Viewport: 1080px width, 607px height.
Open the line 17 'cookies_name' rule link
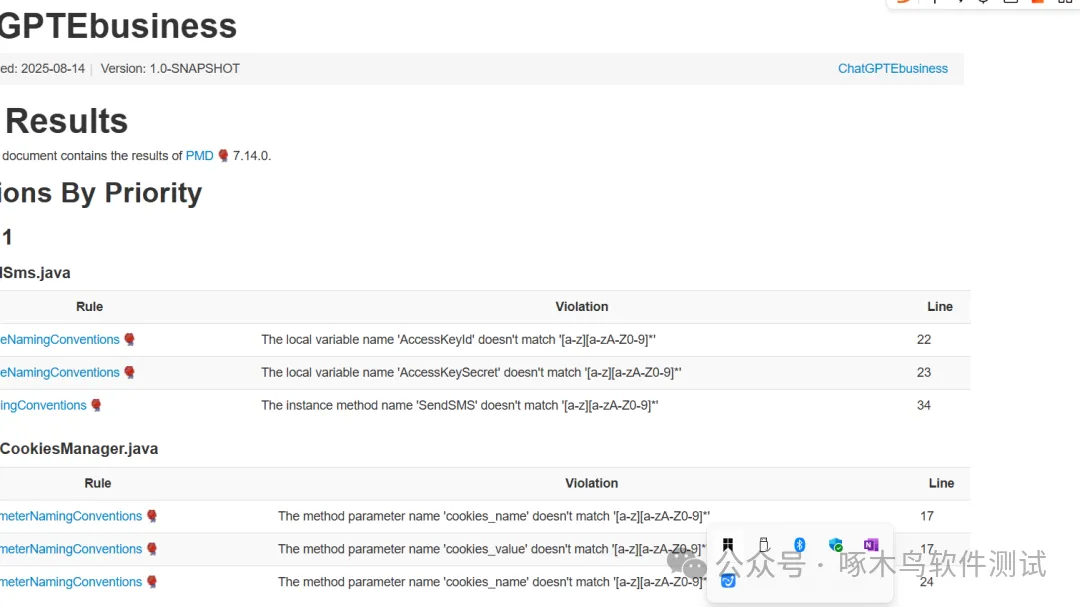(x=71, y=516)
